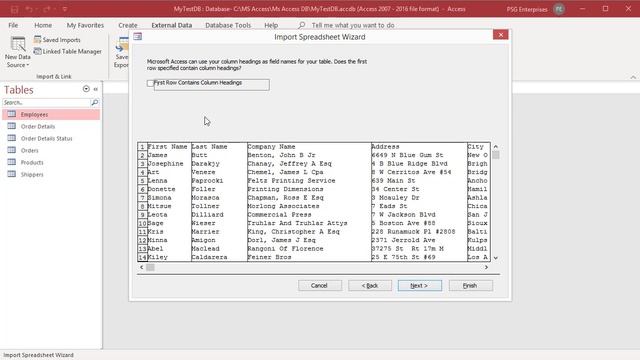Image resolution: width=640 pixels, height=360 pixels.
Task: Click the Company Name header cell
Action: [309, 147]
